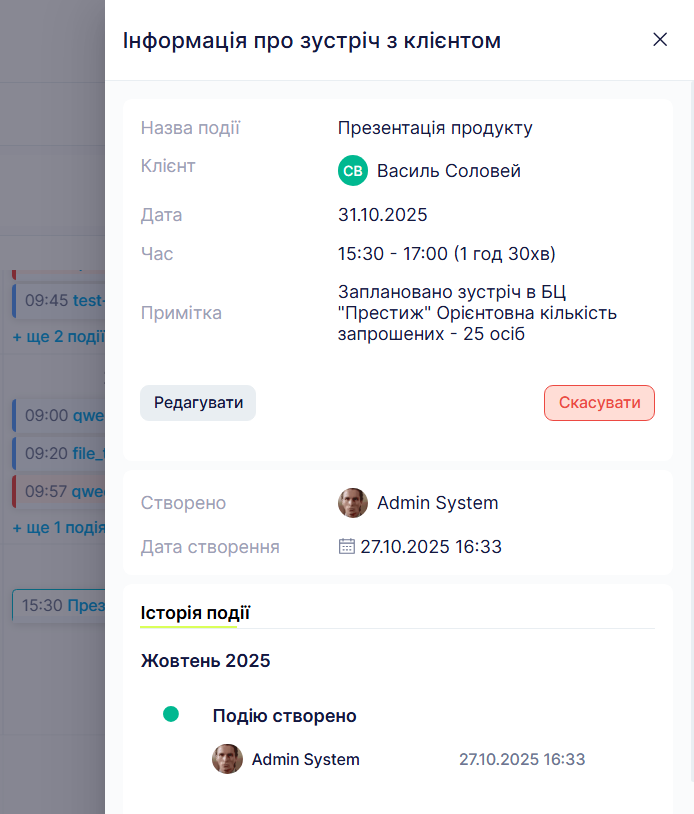
Task: Click the green dot of Подію створено
Action: 171,714
